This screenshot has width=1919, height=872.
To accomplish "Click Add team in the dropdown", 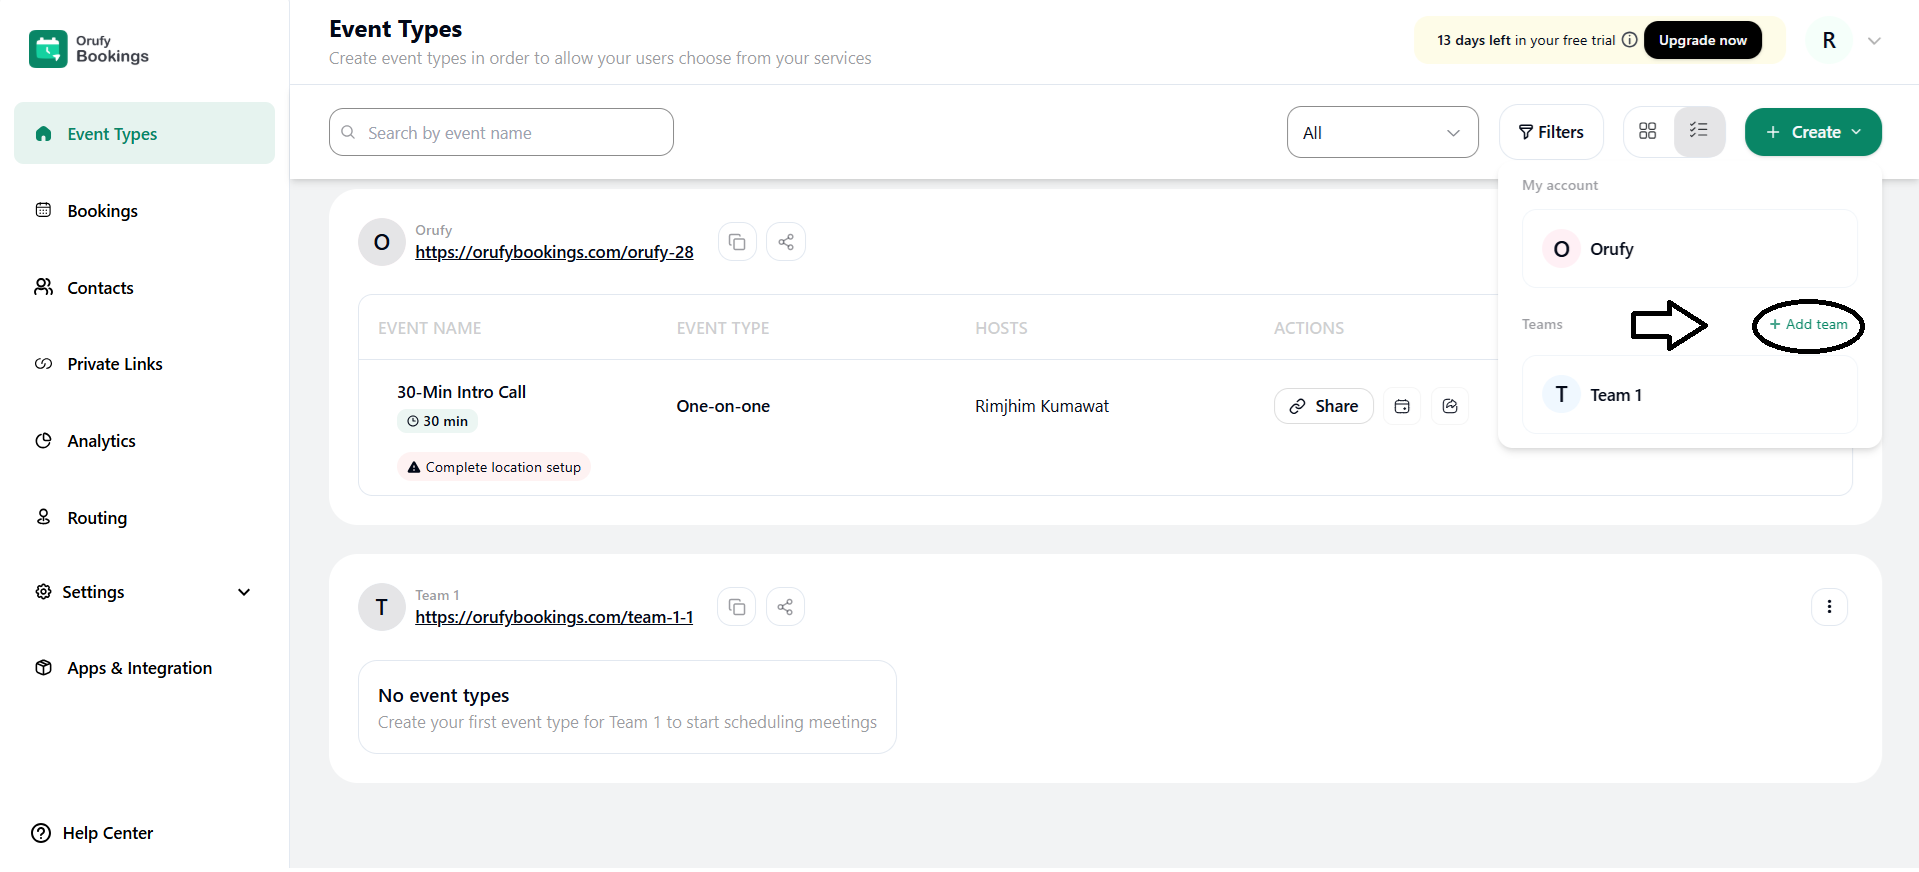I will (x=1808, y=325).
